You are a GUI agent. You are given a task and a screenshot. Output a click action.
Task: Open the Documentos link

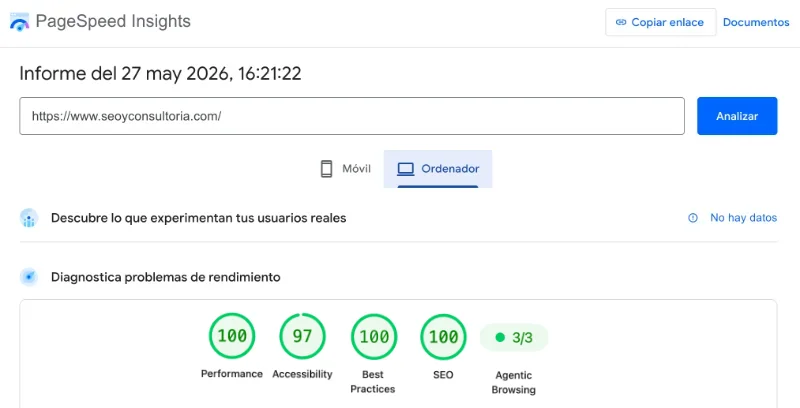756,22
